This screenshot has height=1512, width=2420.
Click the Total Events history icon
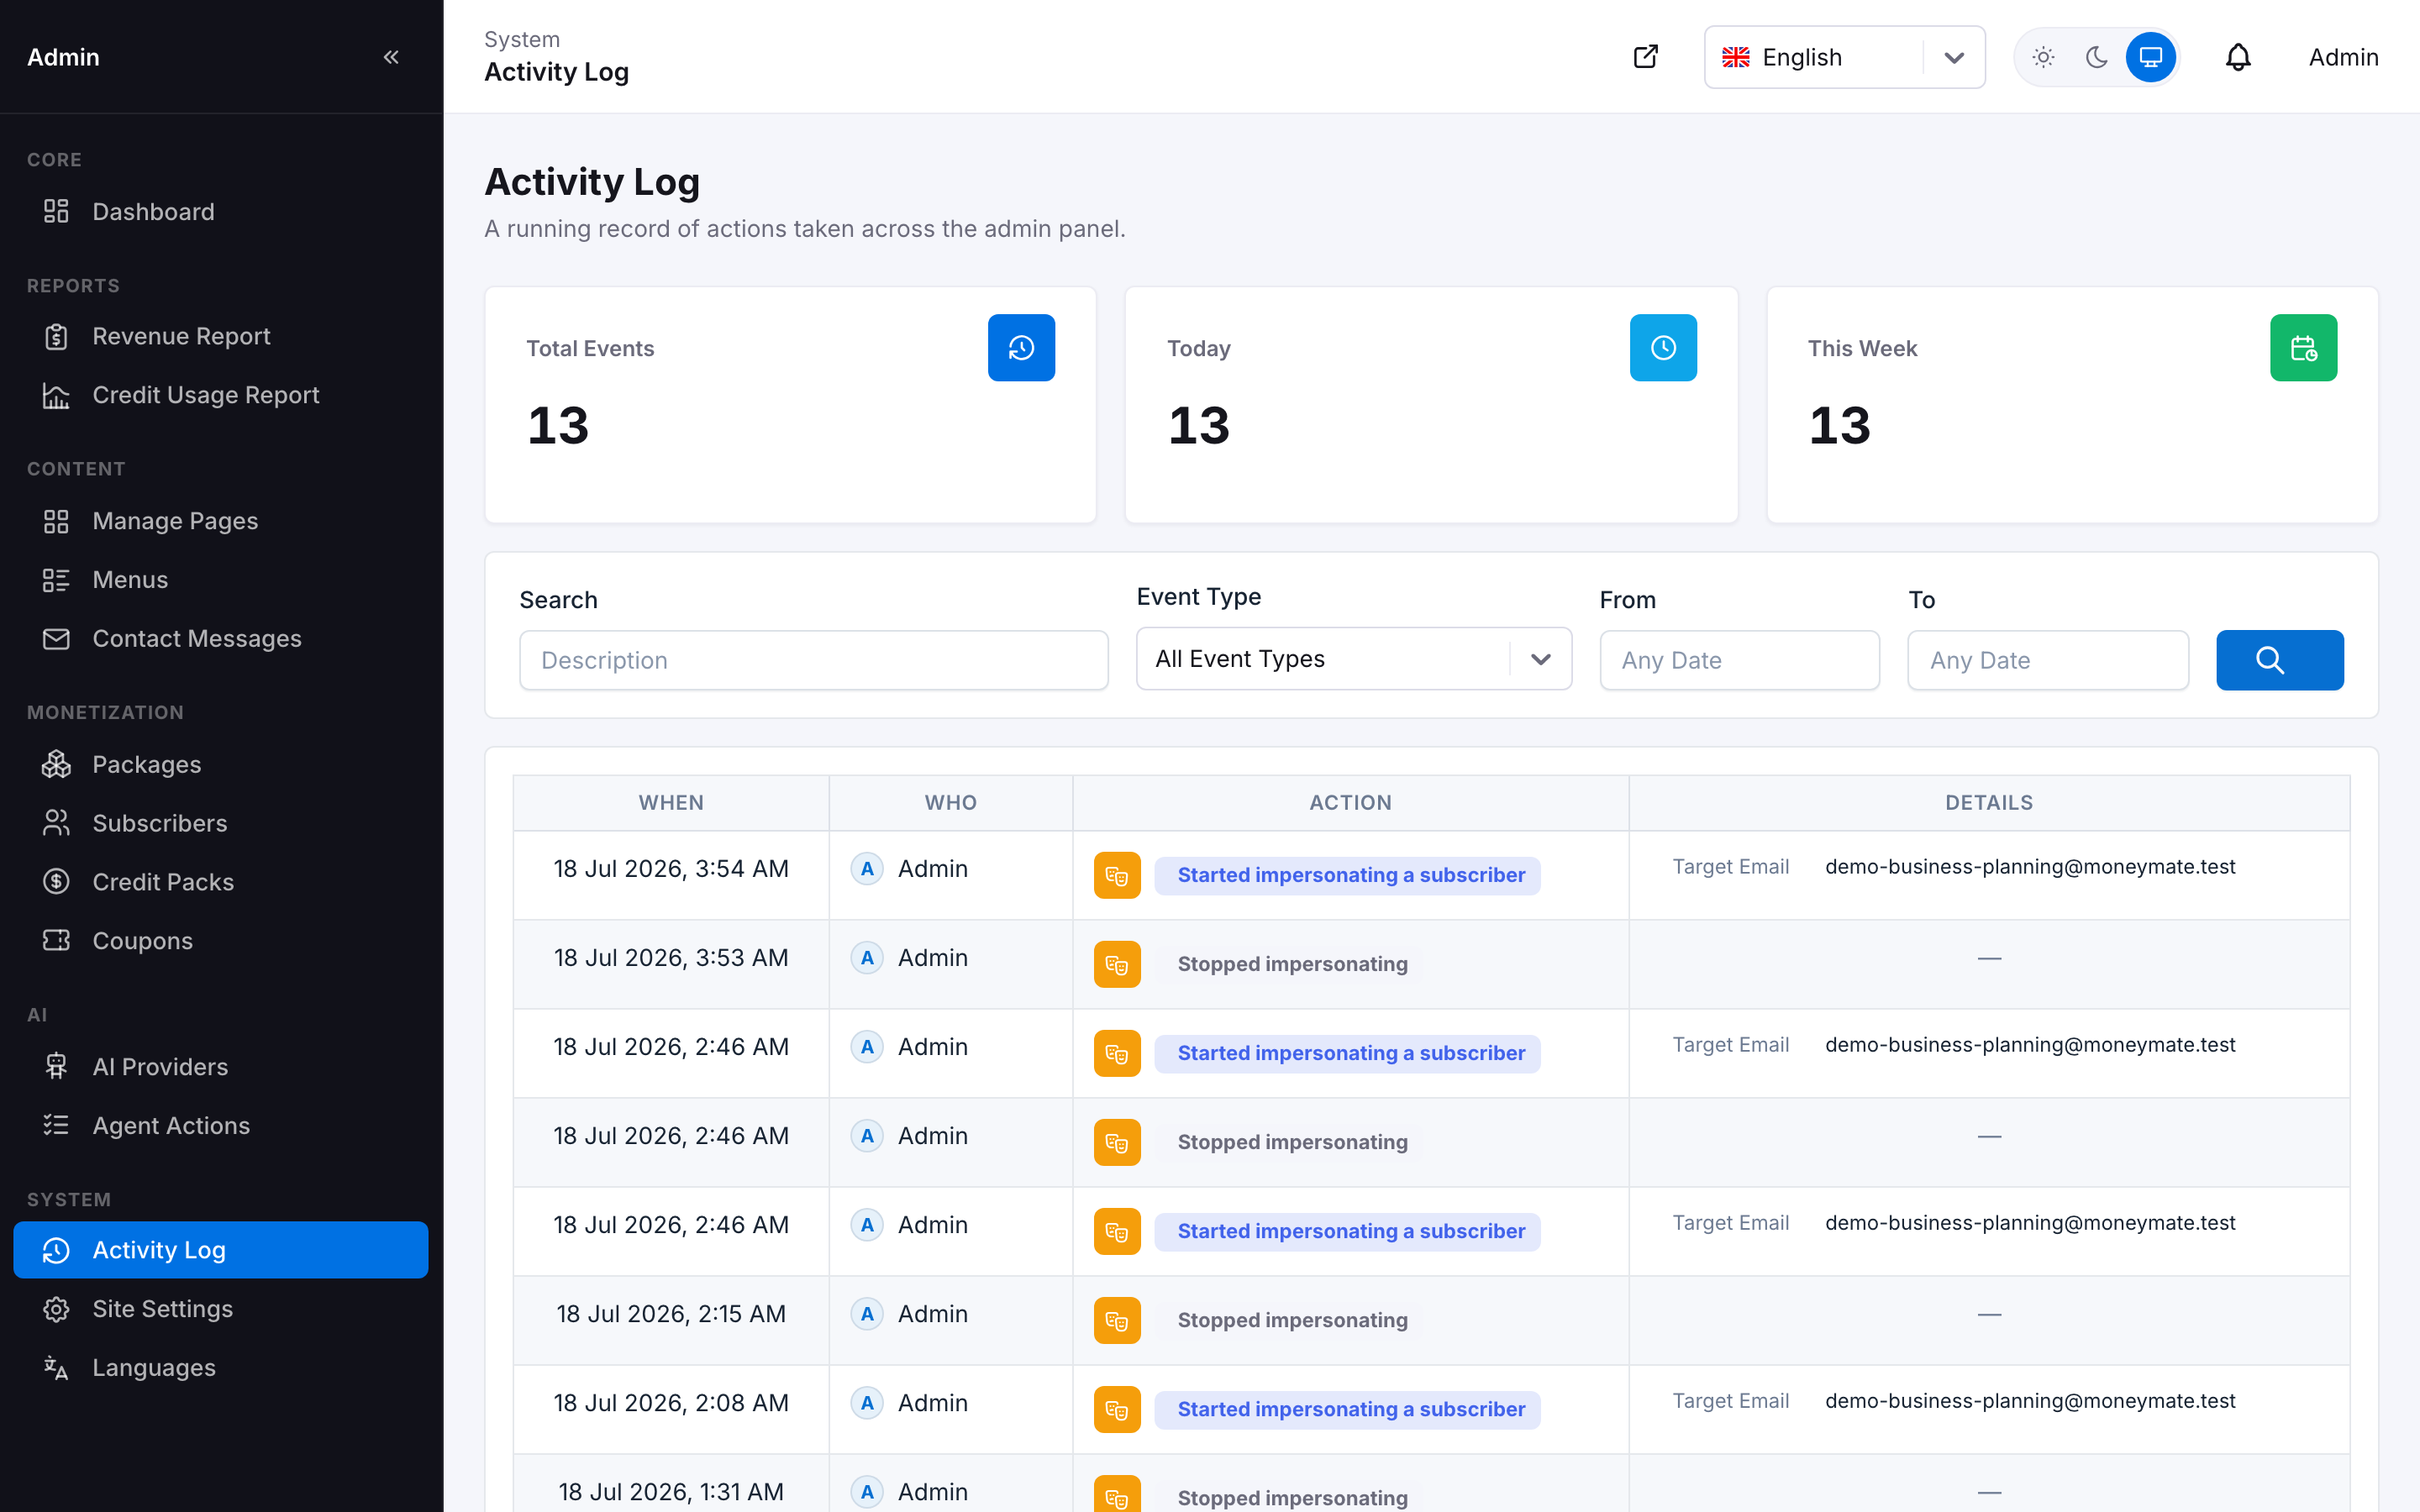tap(1021, 347)
